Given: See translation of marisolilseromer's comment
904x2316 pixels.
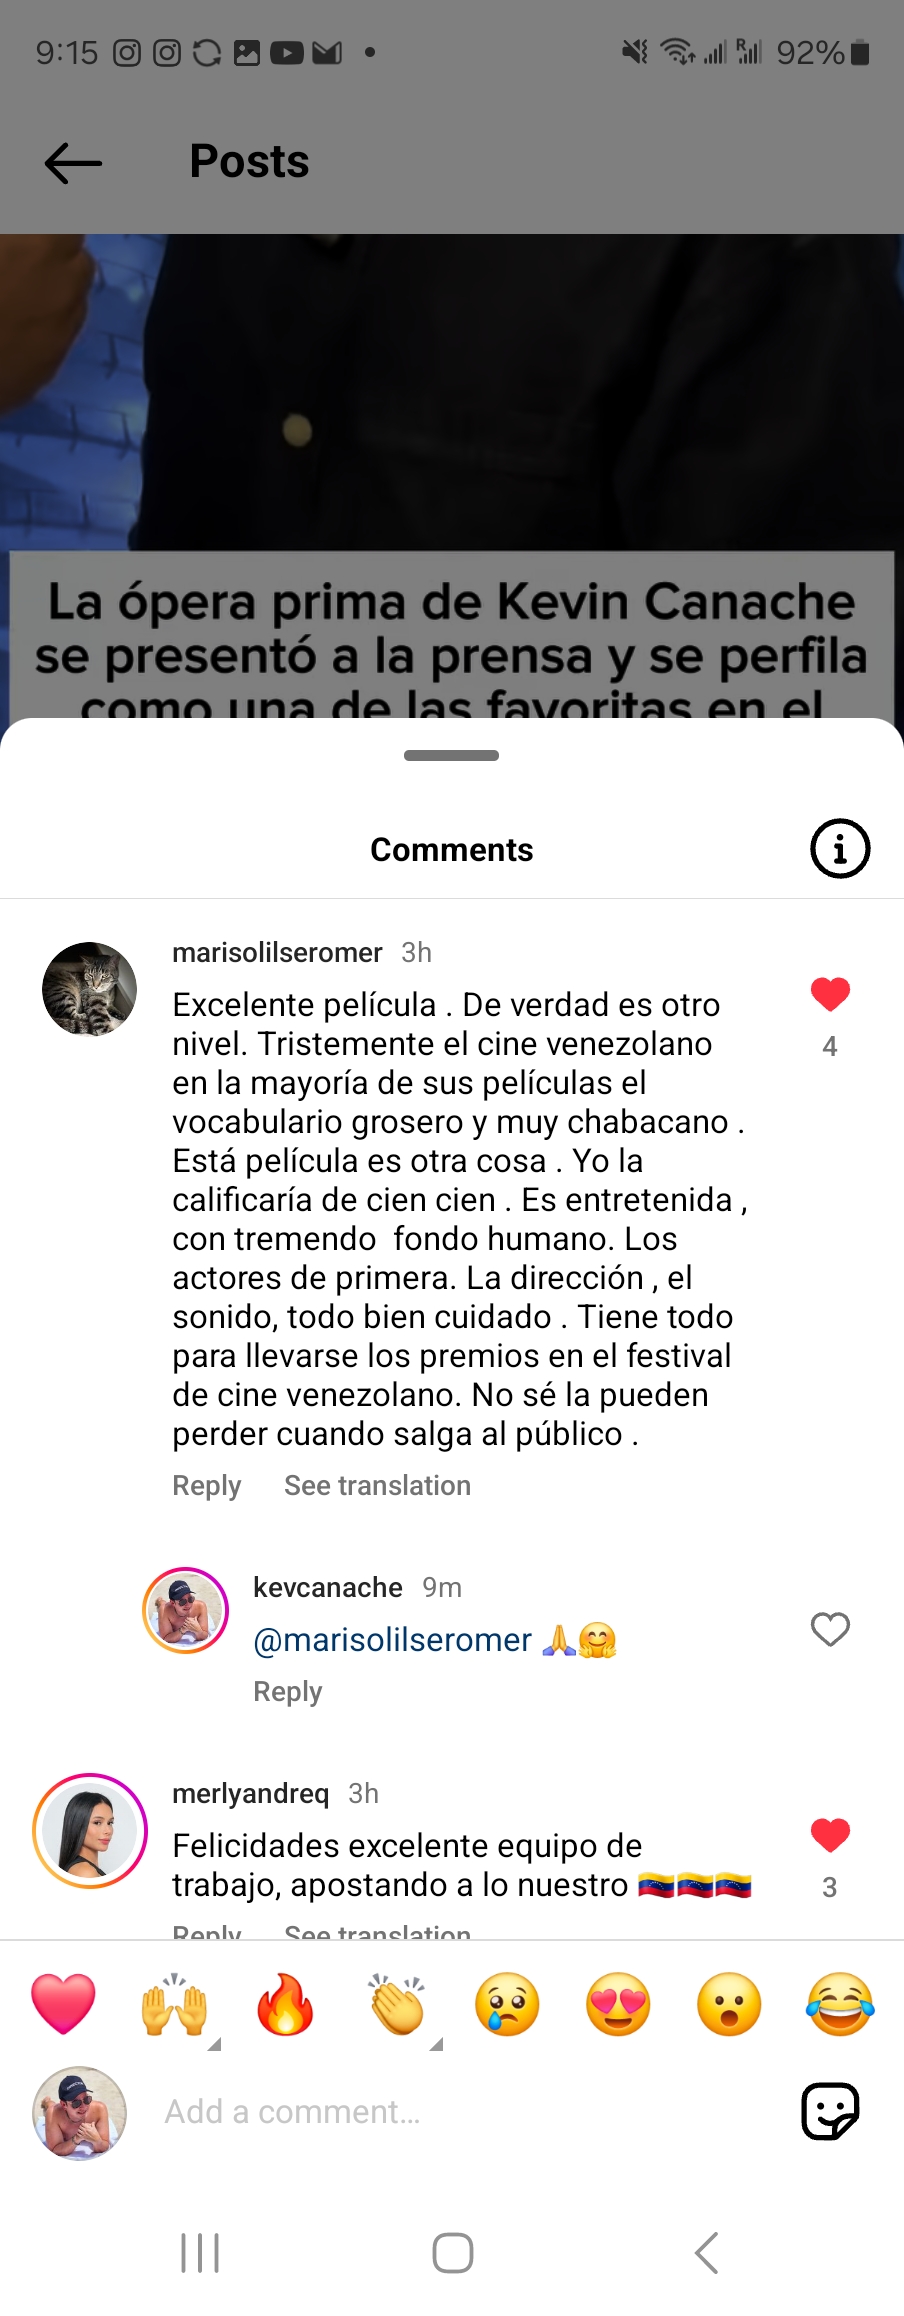Looking at the screenshot, I should 377,1486.
